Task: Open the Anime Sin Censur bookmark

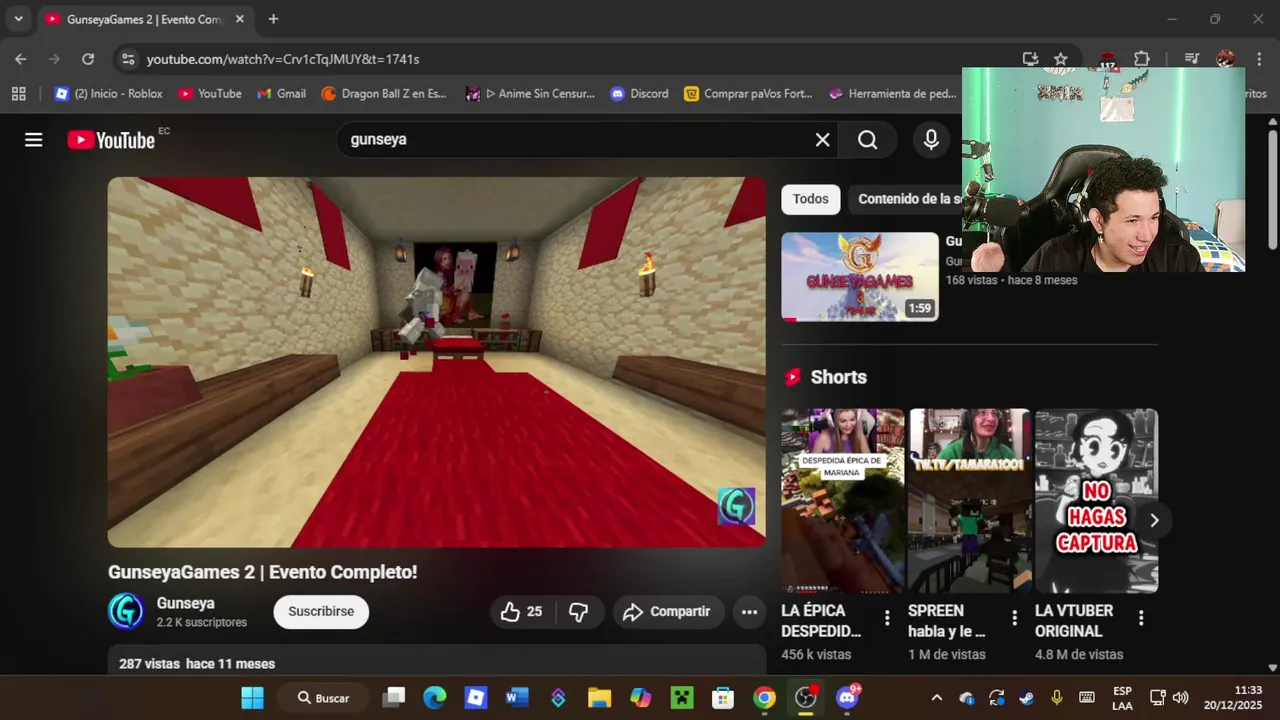Action: (531, 94)
